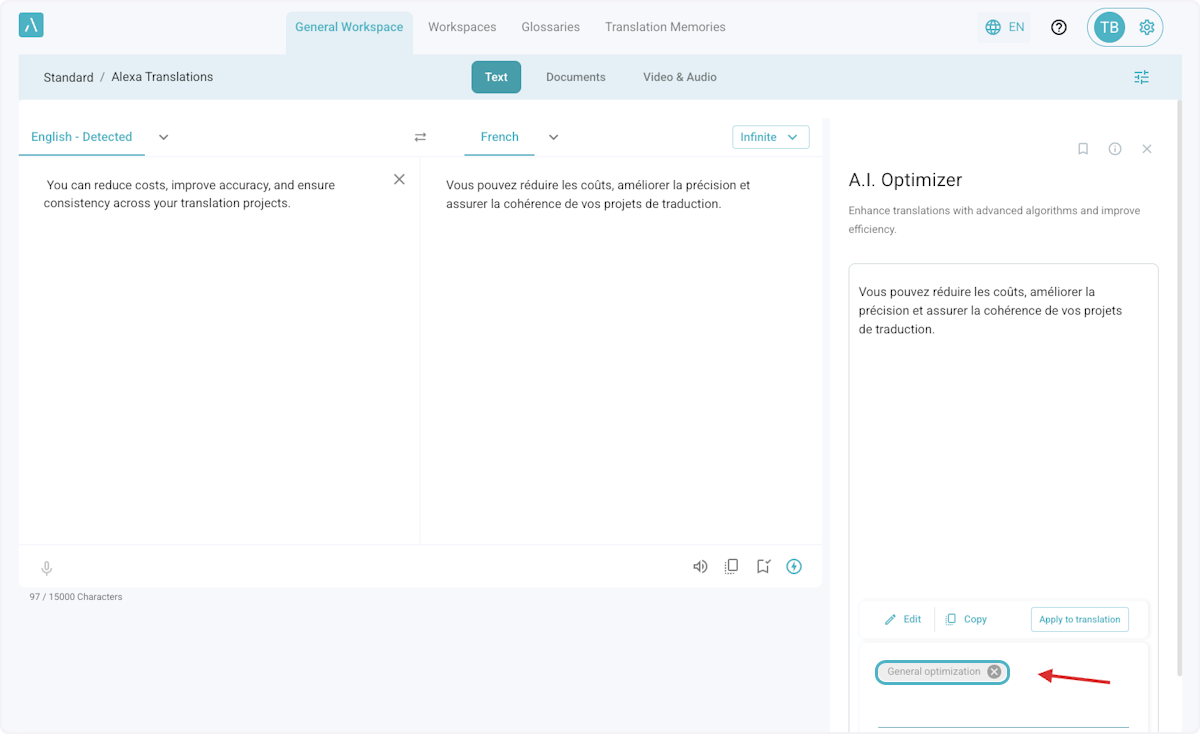Swap source and target languages
The width and height of the screenshot is (1200, 734).
point(420,137)
